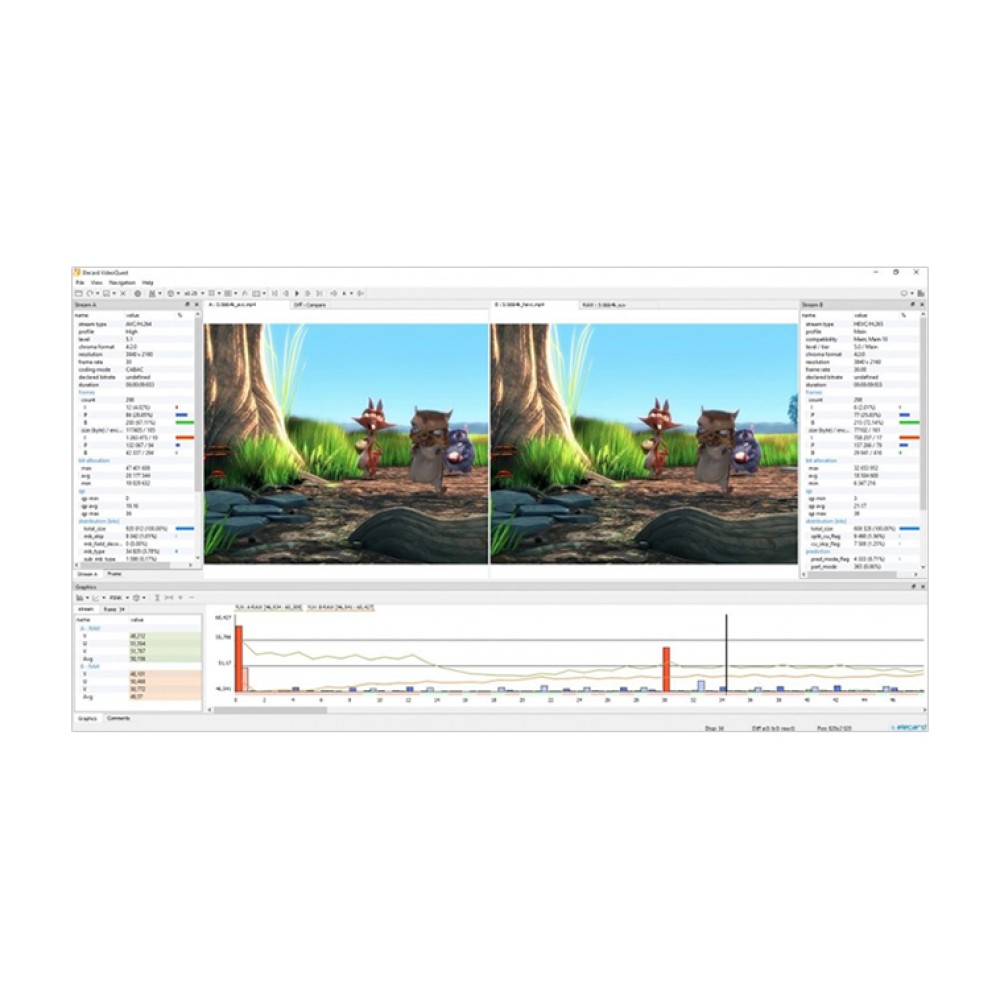Step forward one frame button
This screenshot has width=1000, height=1000.
tap(307, 293)
